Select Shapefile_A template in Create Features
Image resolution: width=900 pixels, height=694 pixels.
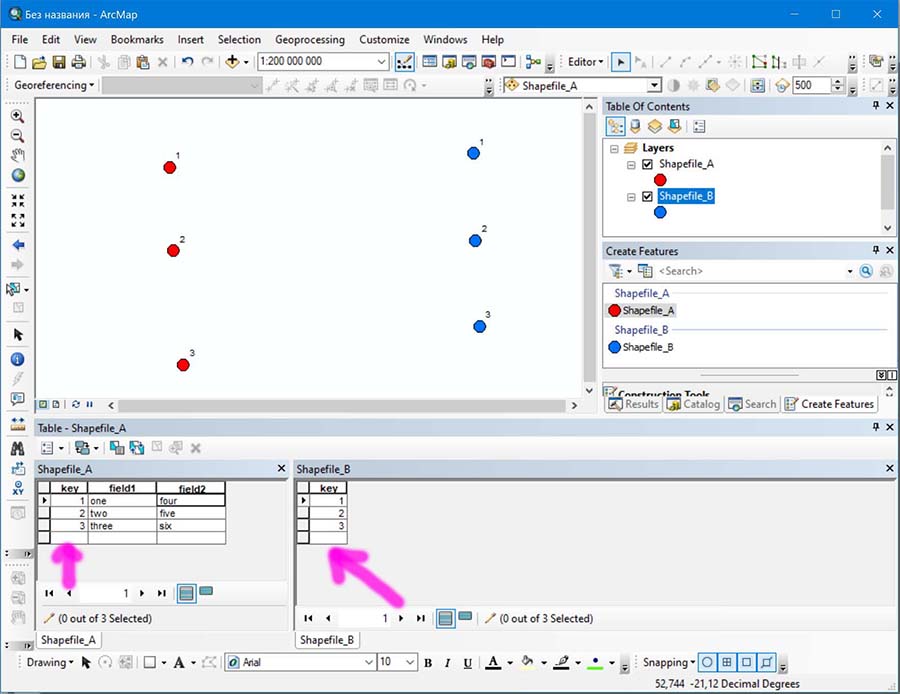[x=641, y=311]
